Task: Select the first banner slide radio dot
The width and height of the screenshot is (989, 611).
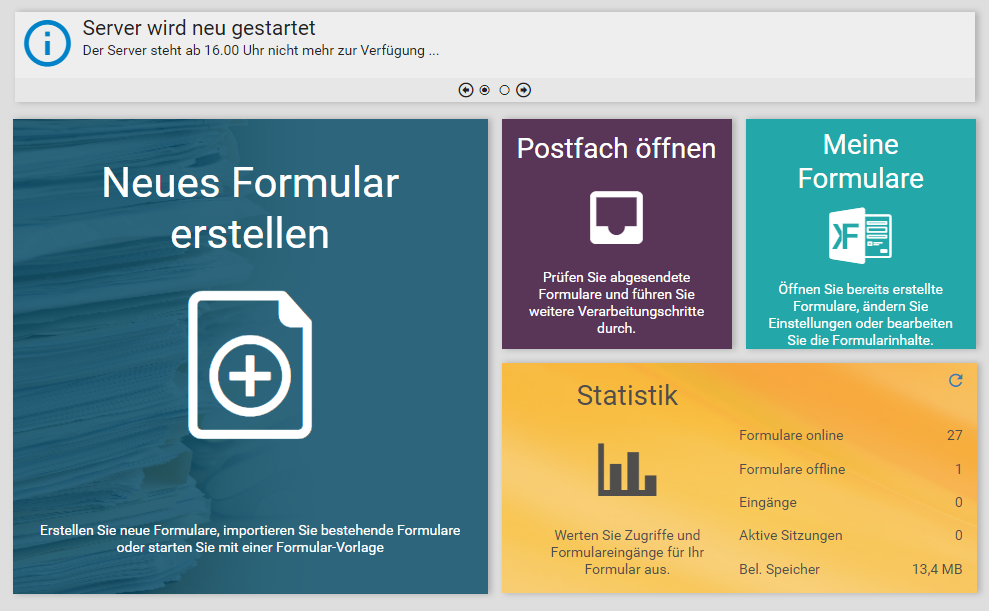Action: click(485, 90)
